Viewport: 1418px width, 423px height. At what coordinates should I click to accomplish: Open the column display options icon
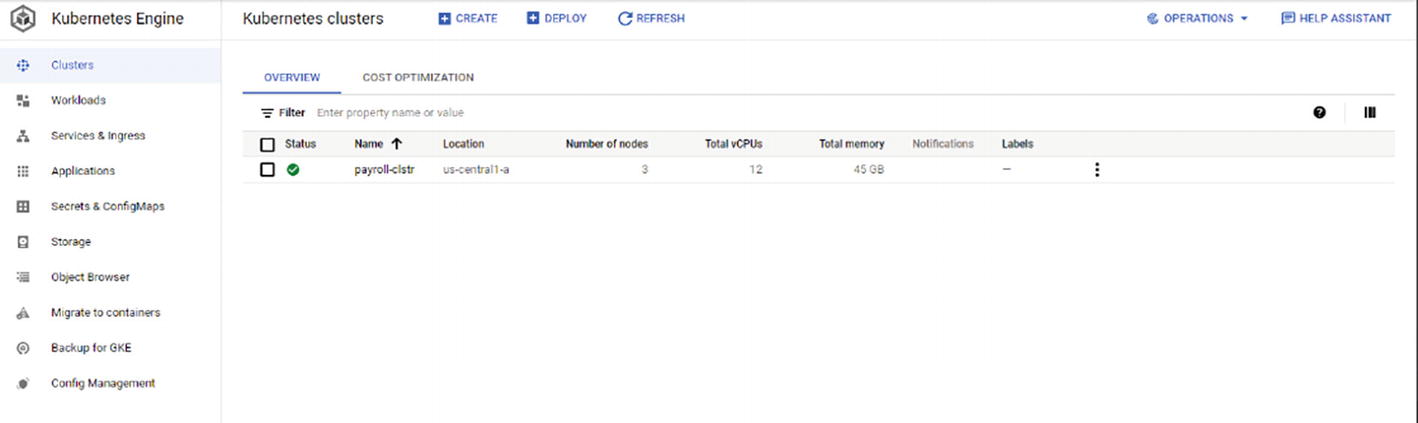click(x=1370, y=112)
